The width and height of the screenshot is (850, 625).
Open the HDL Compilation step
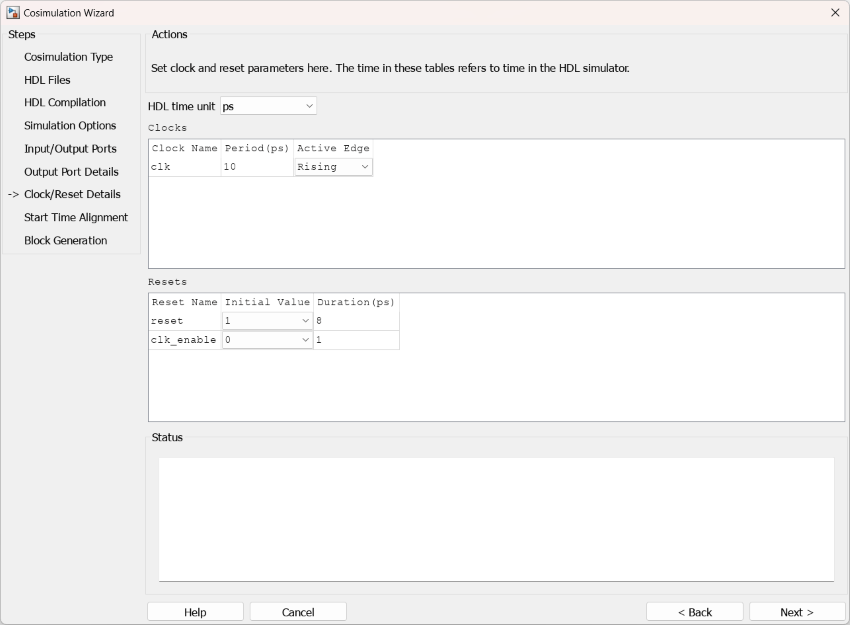click(65, 103)
